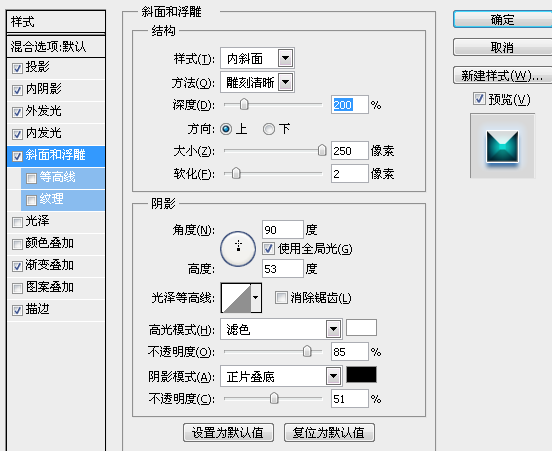Screen dimensions: 552x451
Task: Click the 深度 depth slider handle
Action: (244, 105)
